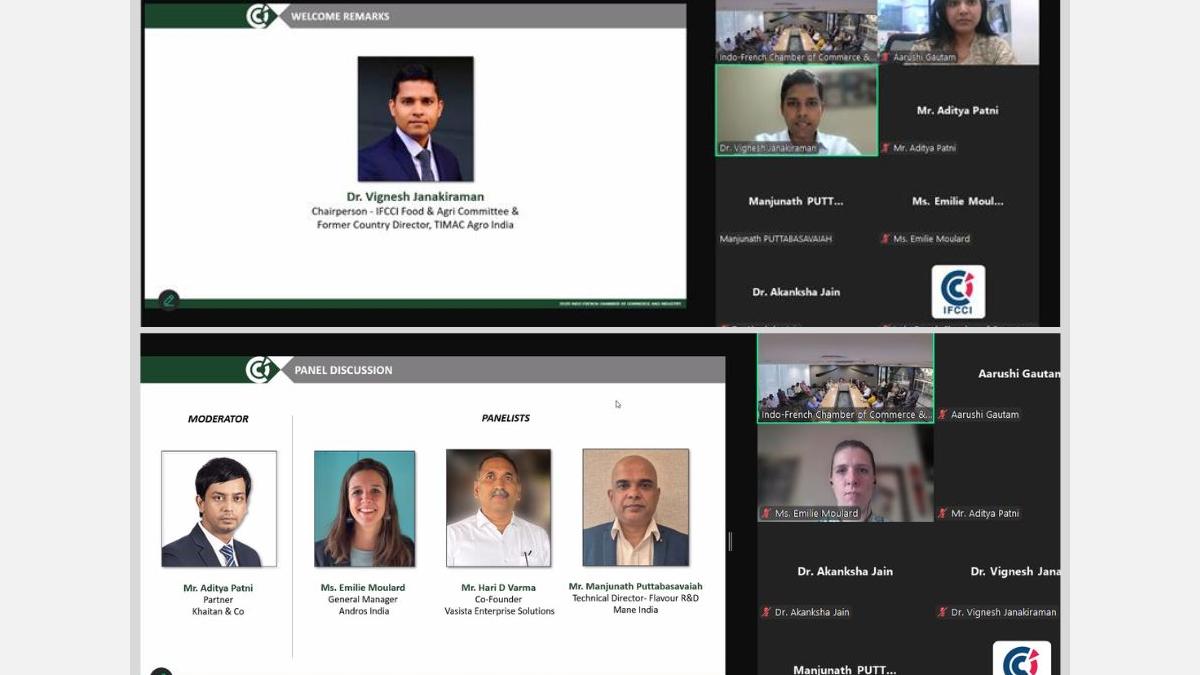This screenshot has height=675, width=1200.
Task: Toggle muted mic on Ms. Emilie Moulard's video, lower meeting
Action: pos(767,514)
